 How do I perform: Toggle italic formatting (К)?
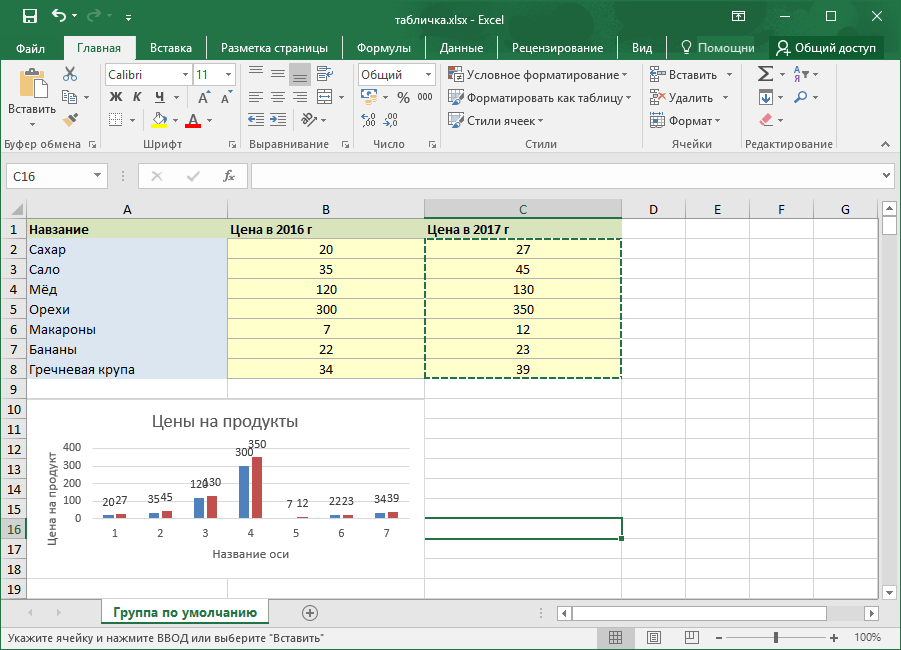137,98
